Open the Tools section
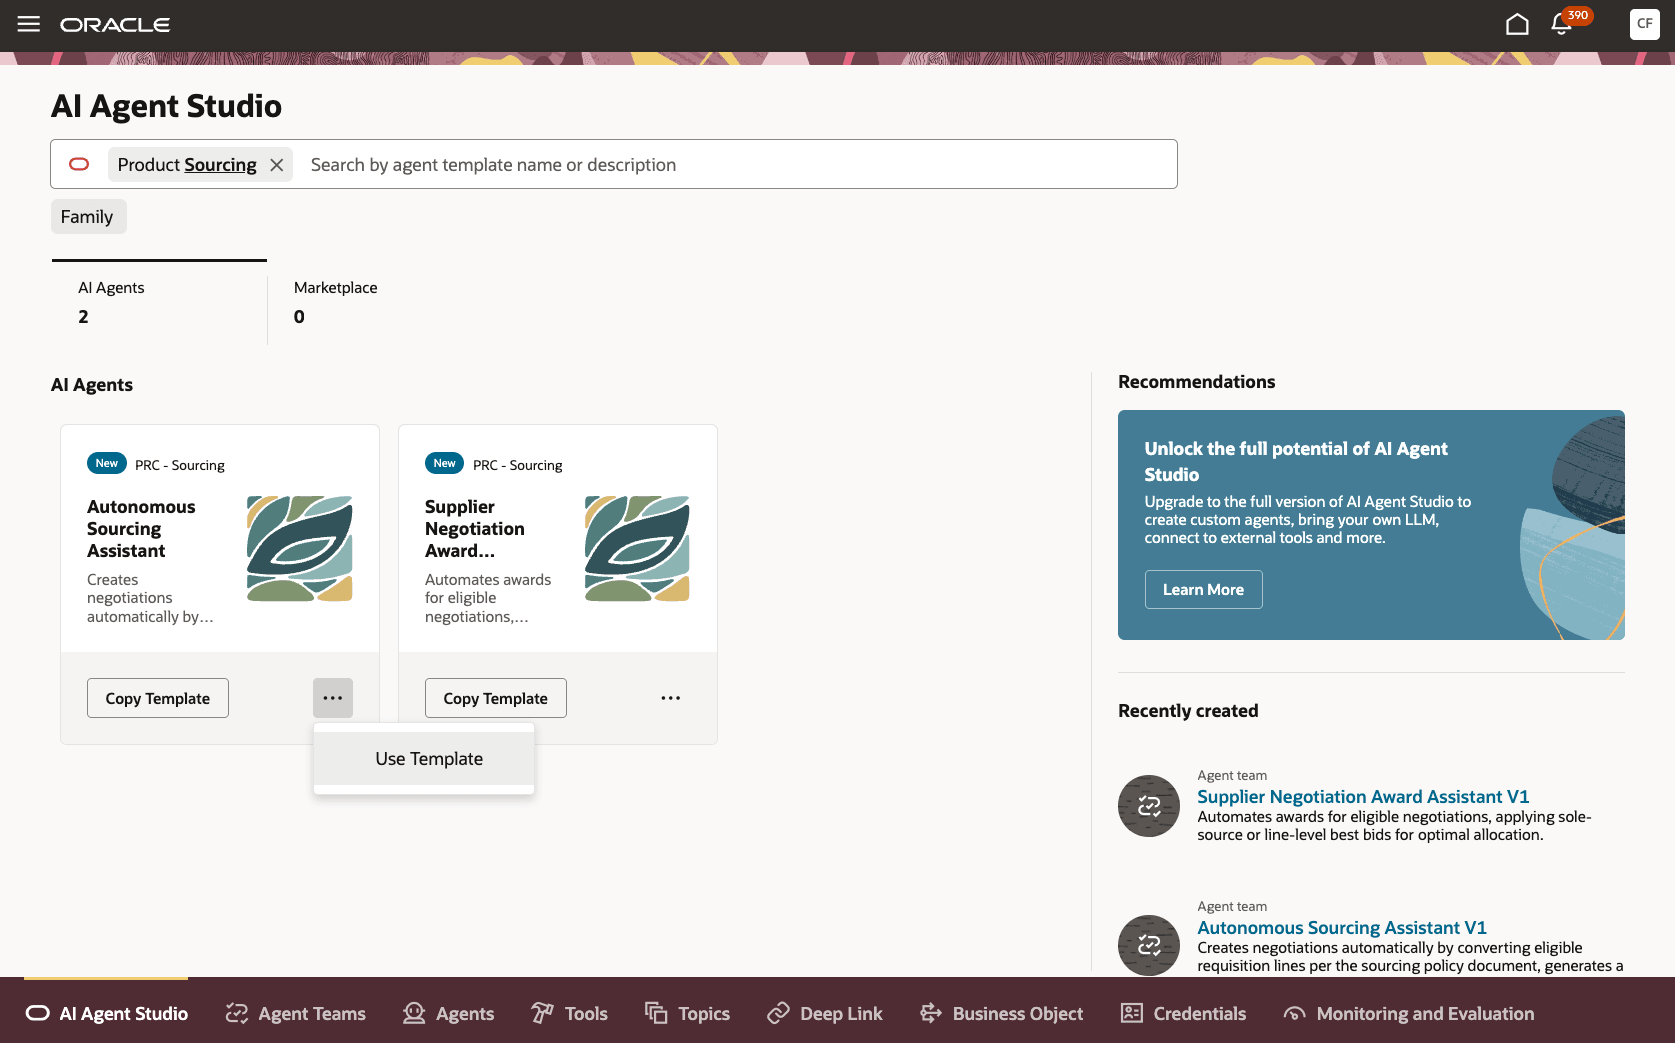The height and width of the screenshot is (1043, 1675). coord(568,1013)
